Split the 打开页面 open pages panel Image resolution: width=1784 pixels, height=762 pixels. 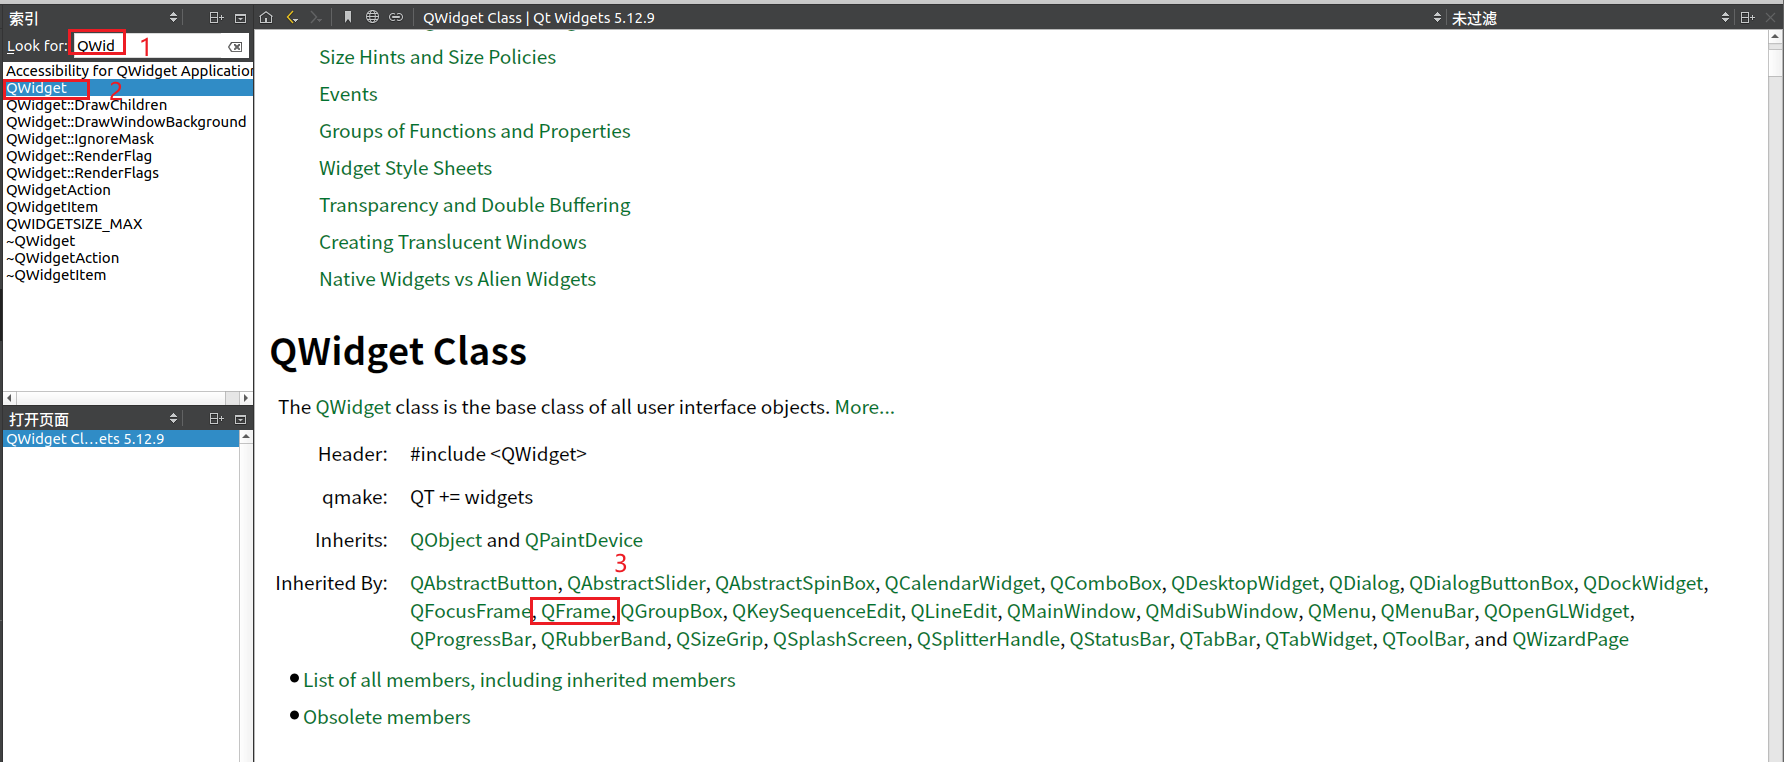tap(216, 419)
